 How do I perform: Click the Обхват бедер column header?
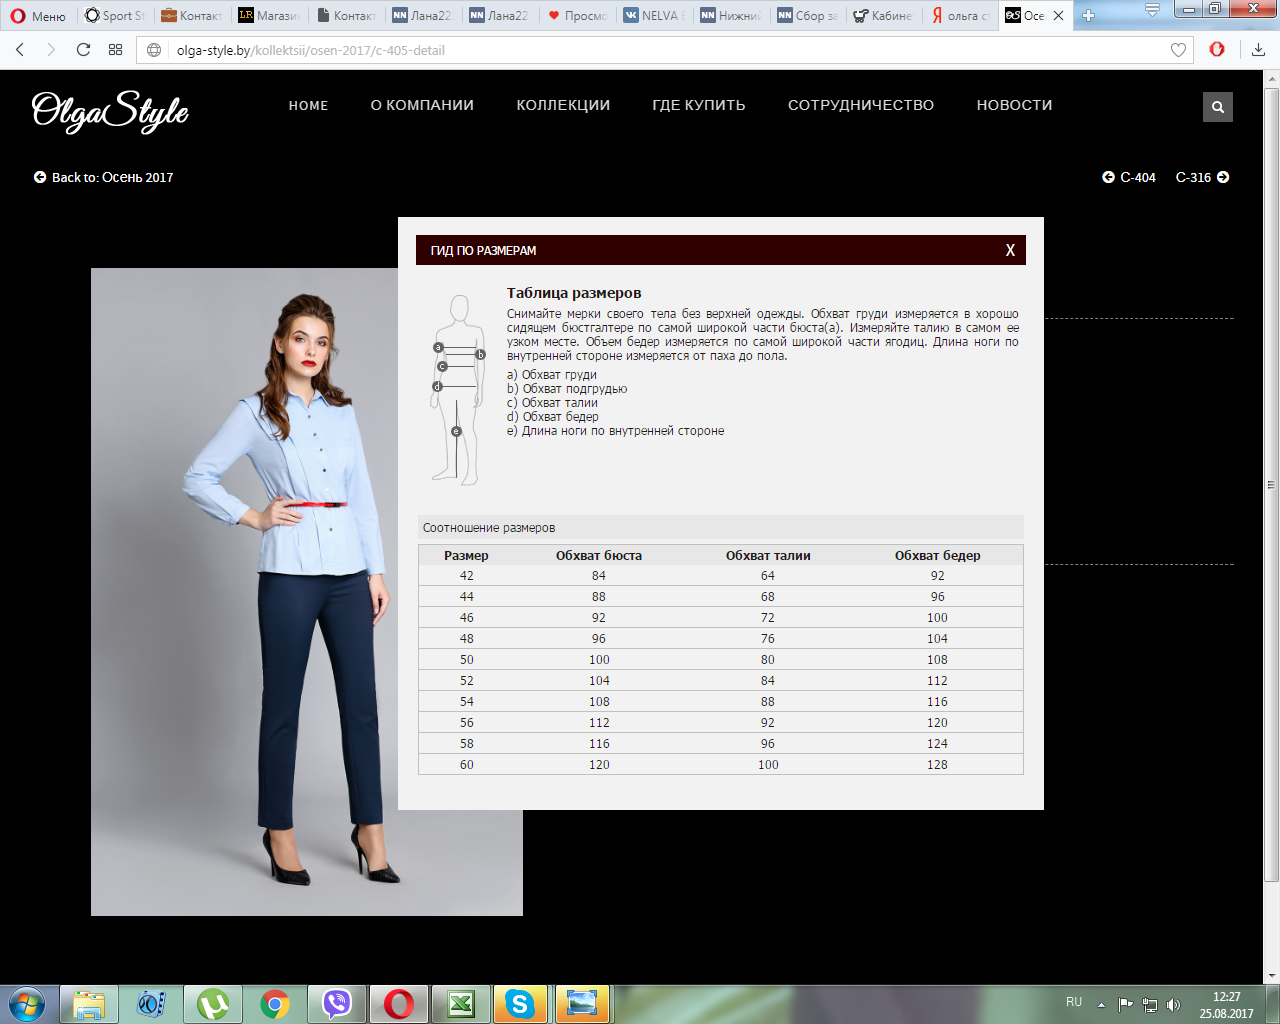[937, 555]
